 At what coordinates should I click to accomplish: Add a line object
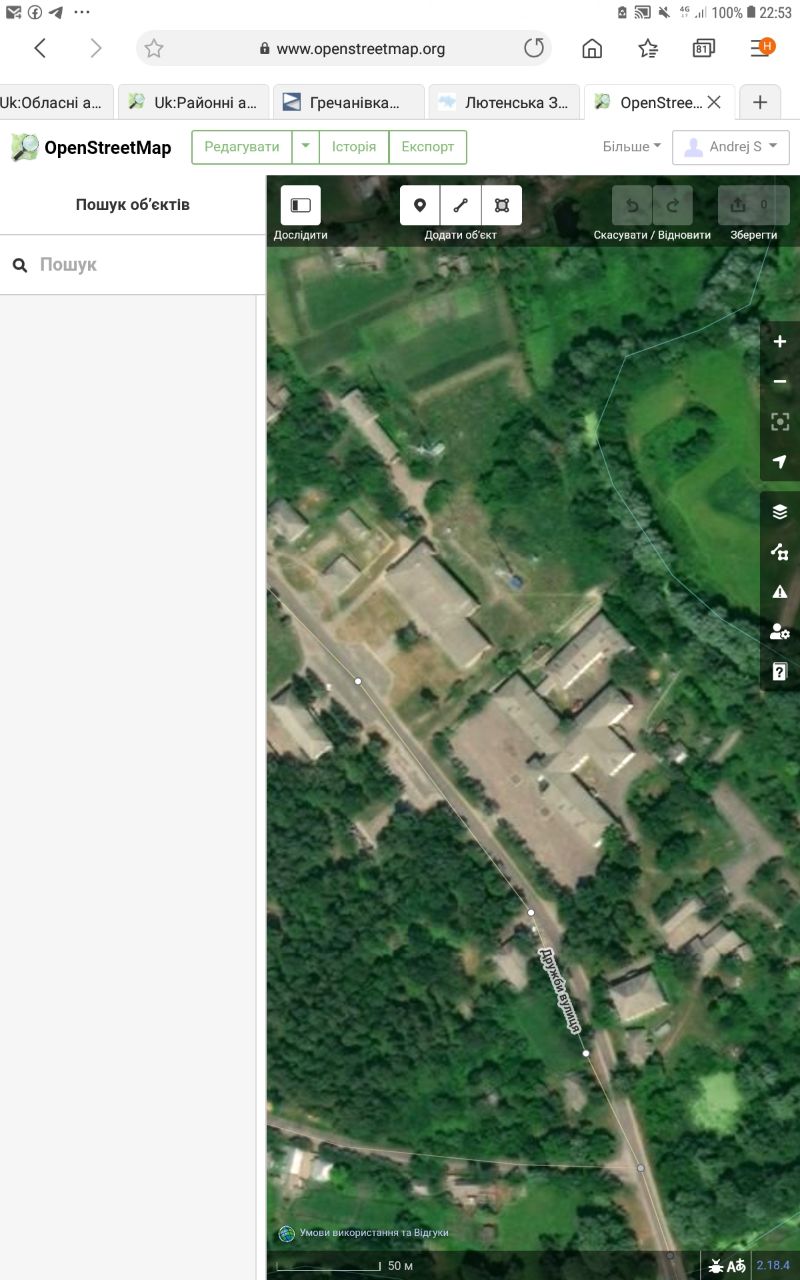coord(461,205)
